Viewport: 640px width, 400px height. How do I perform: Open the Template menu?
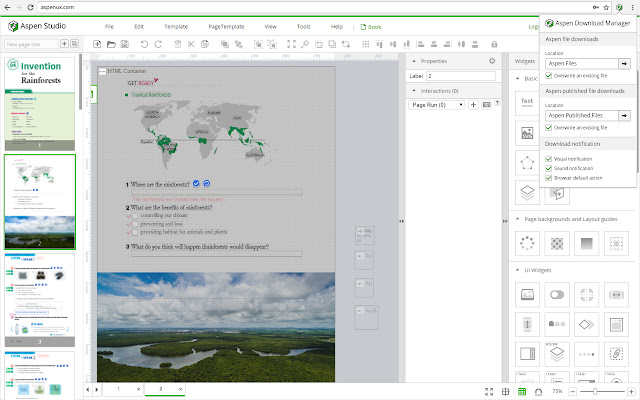[176, 27]
